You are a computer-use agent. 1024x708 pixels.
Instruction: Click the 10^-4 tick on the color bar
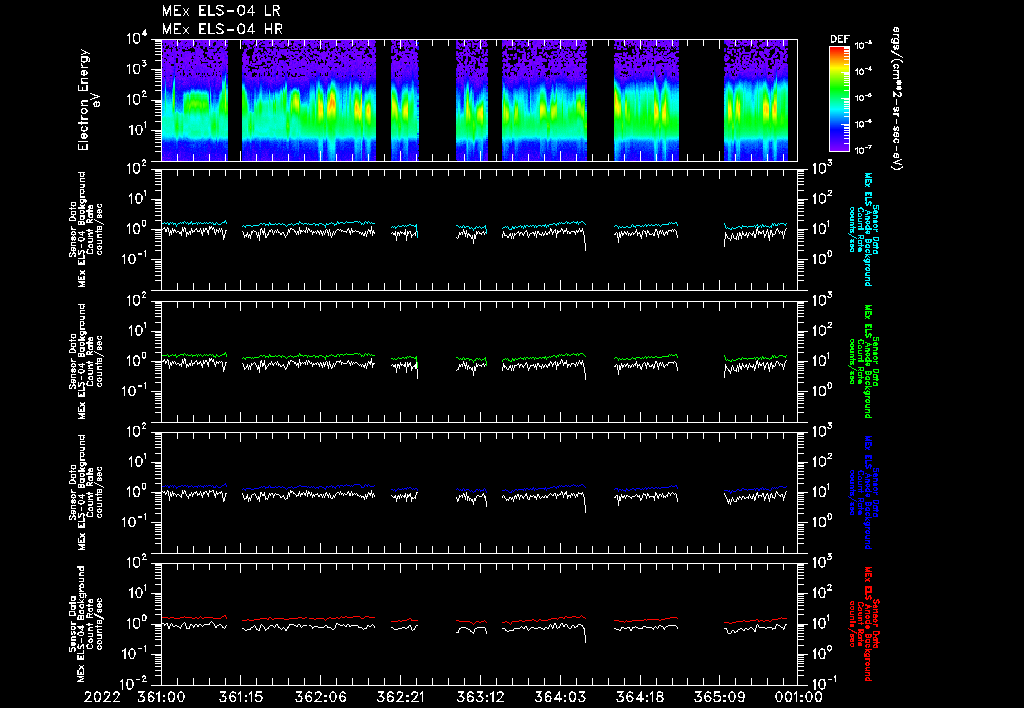[x=864, y=71]
